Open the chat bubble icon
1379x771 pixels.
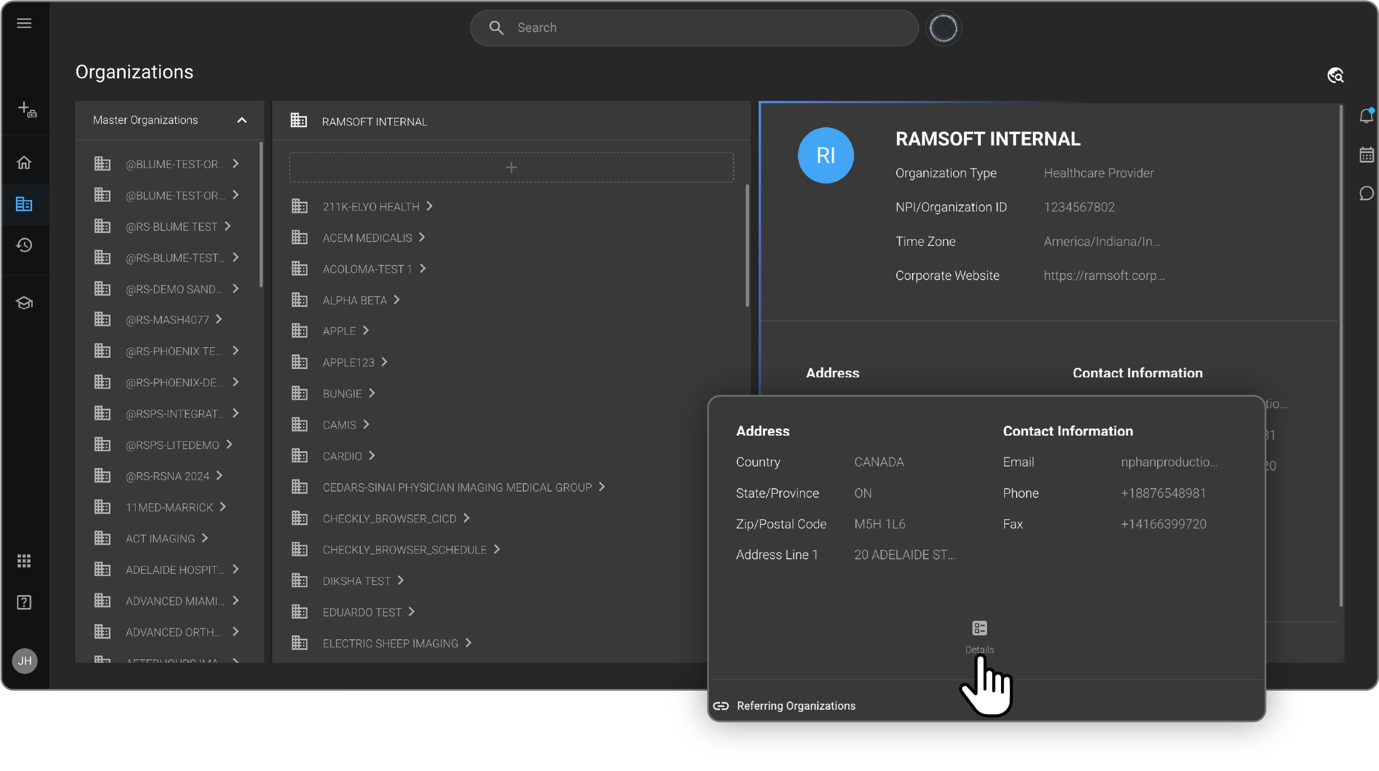point(1366,193)
